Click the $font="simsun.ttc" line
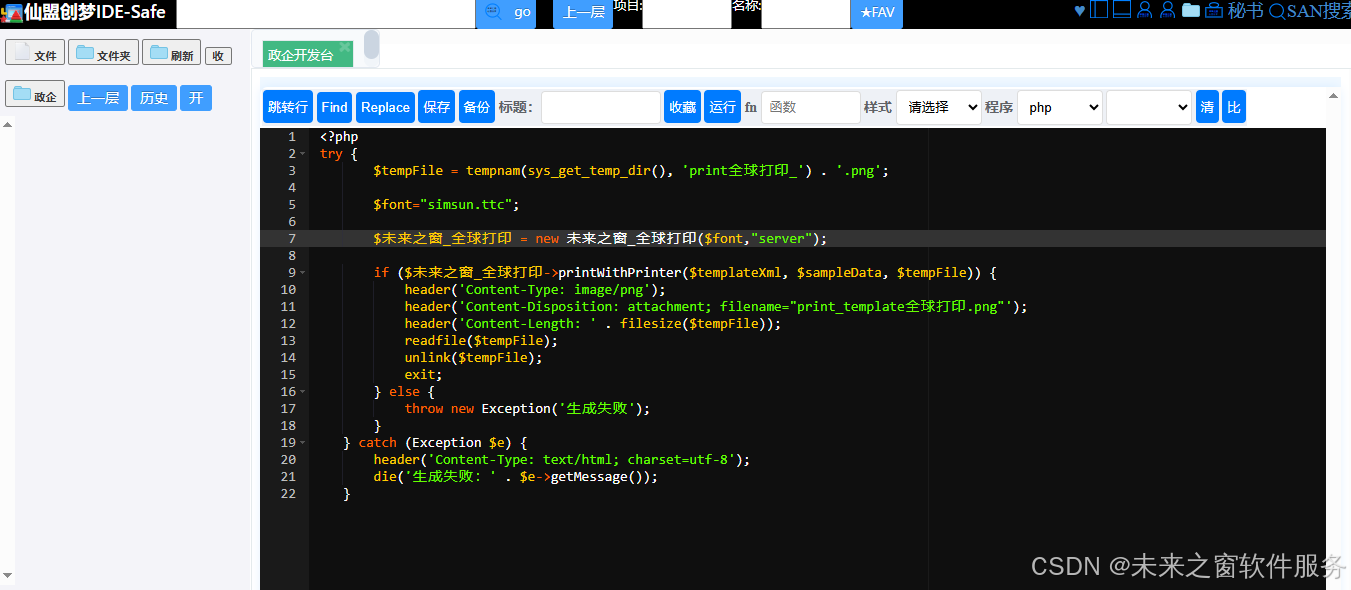This screenshot has height=590, width=1351. point(446,205)
